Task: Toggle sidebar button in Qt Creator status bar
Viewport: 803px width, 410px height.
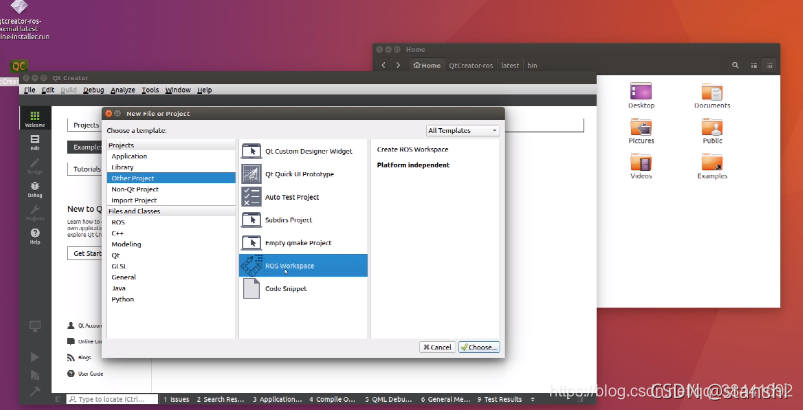Action: [58, 399]
